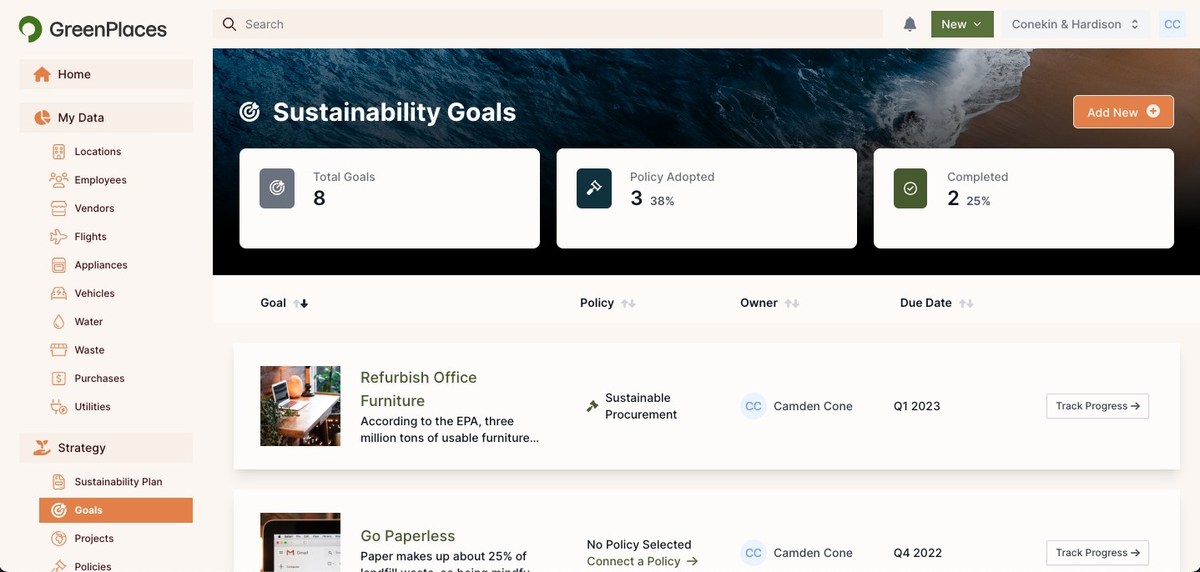The height and width of the screenshot is (572, 1200).
Task: Click the Purchases dollar icon
Action: 58,378
